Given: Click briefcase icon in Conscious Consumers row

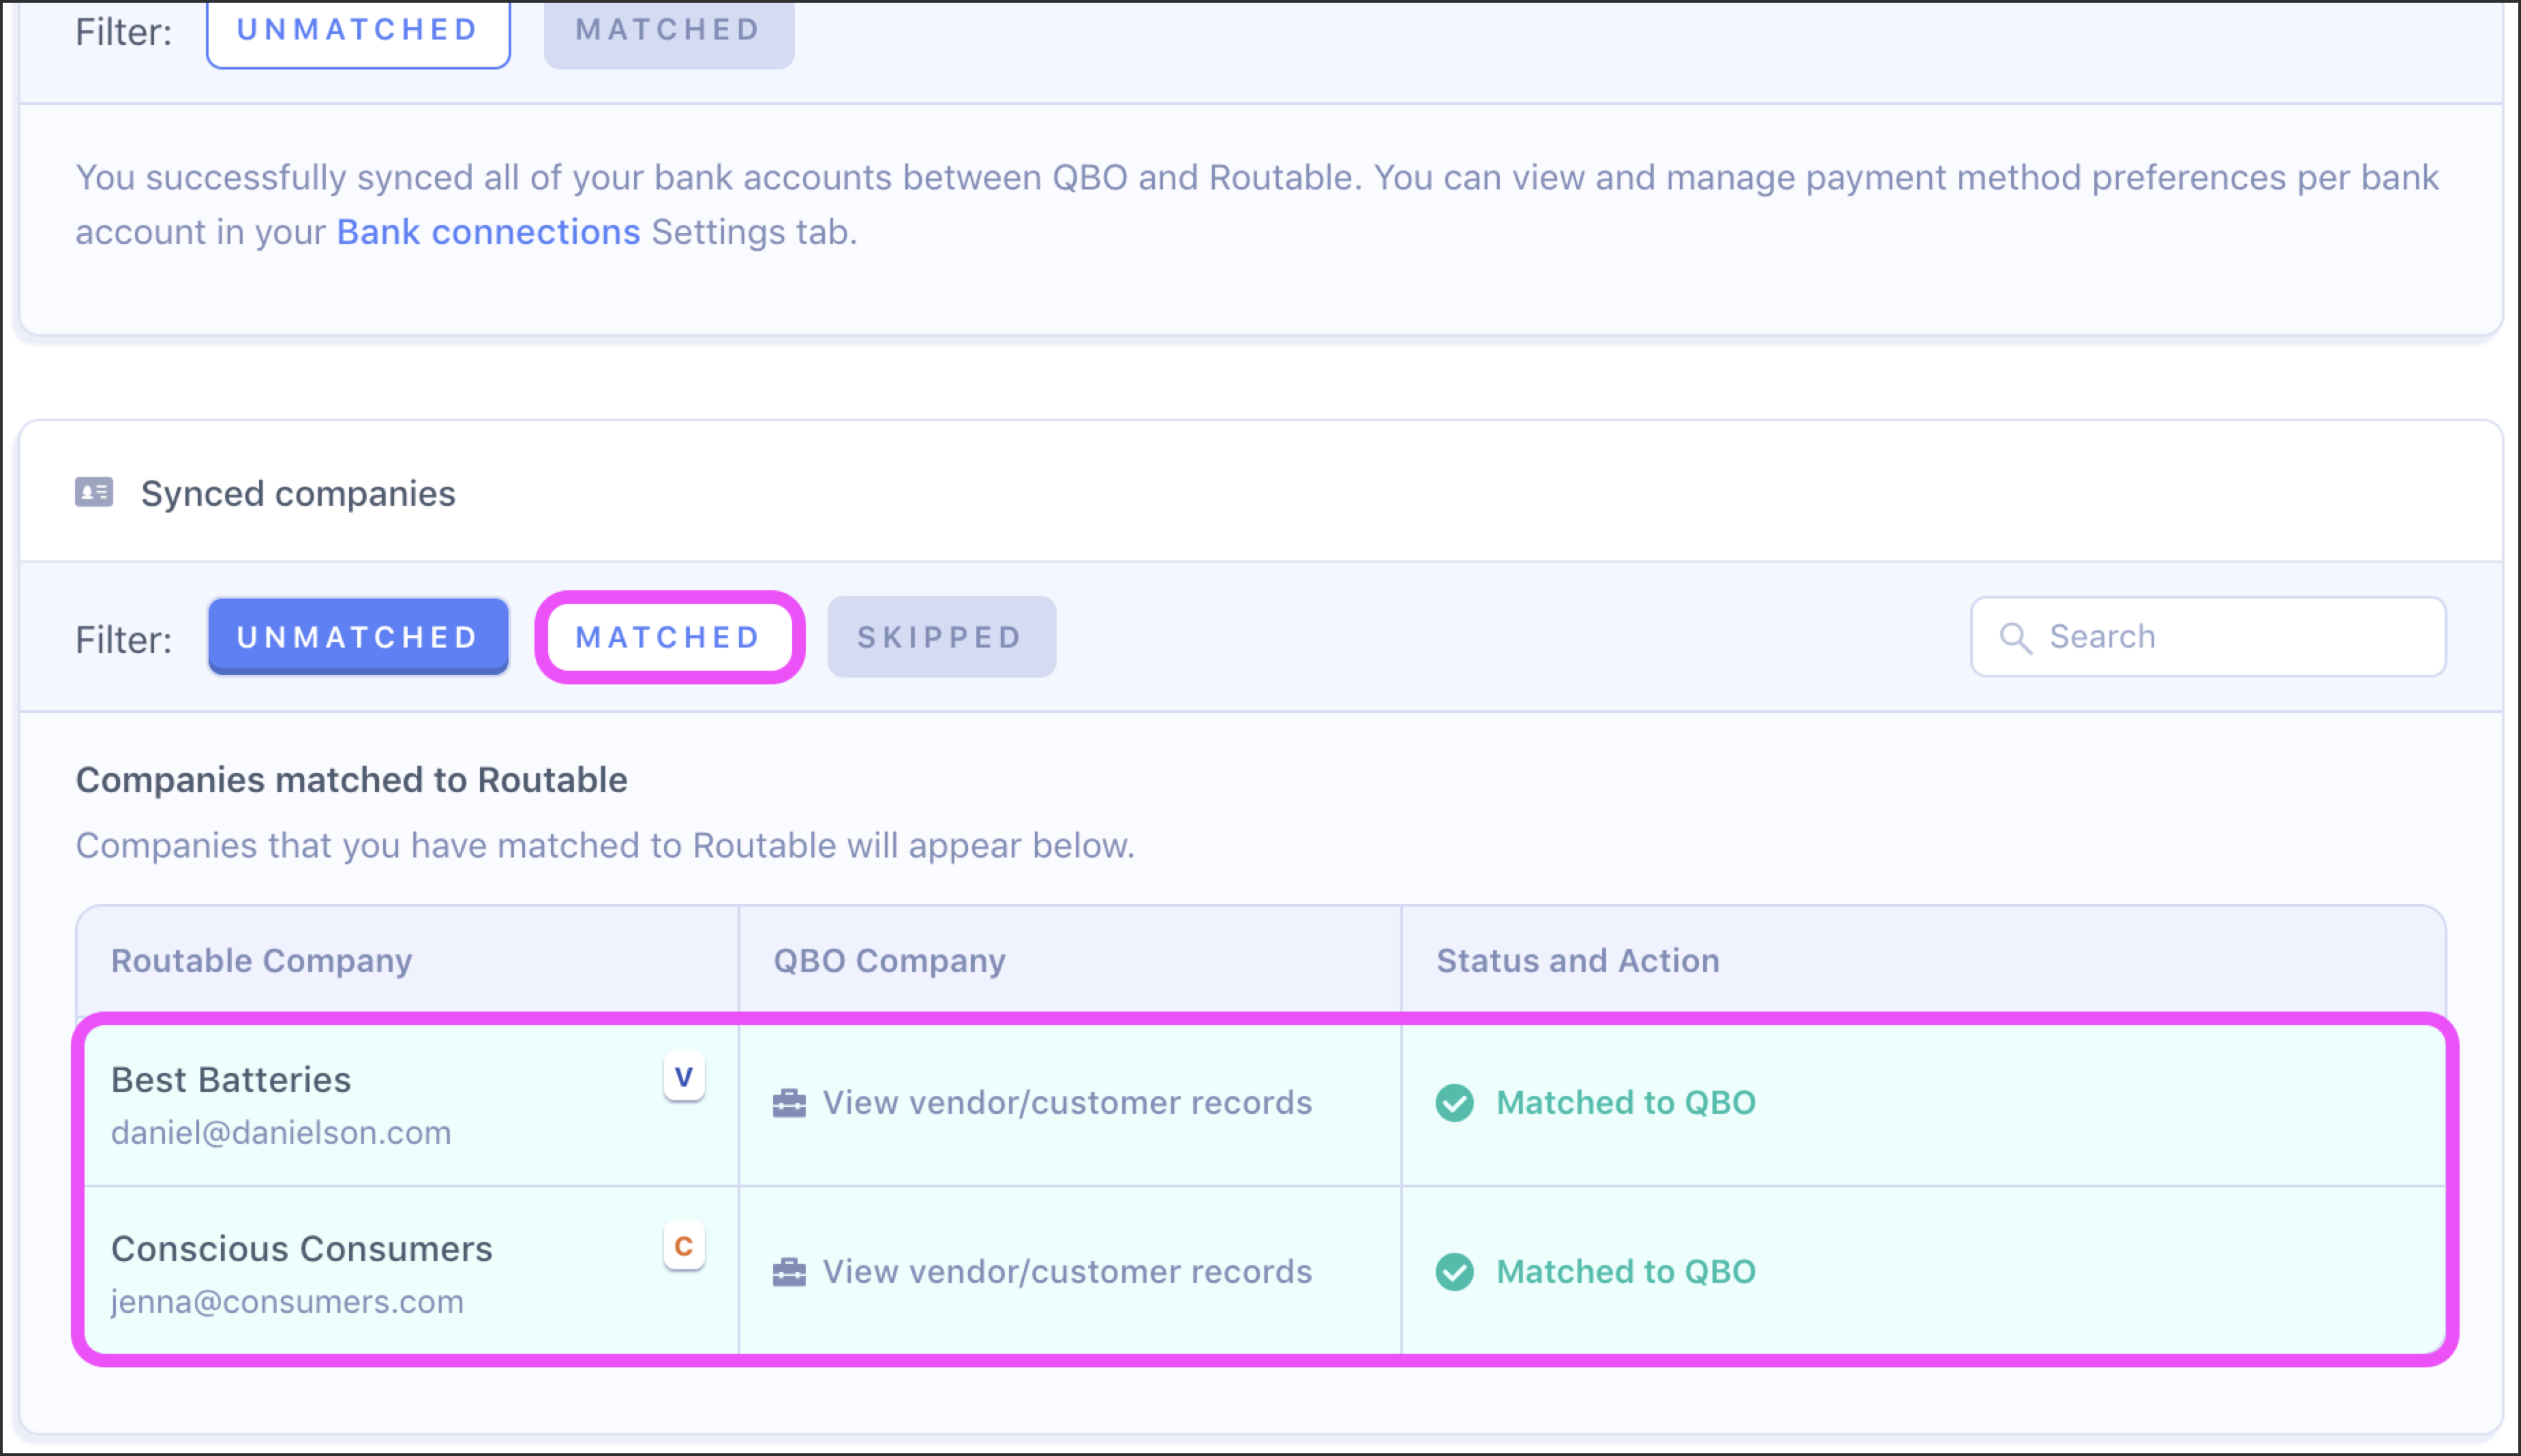Looking at the screenshot, I should coord(789,1272).
